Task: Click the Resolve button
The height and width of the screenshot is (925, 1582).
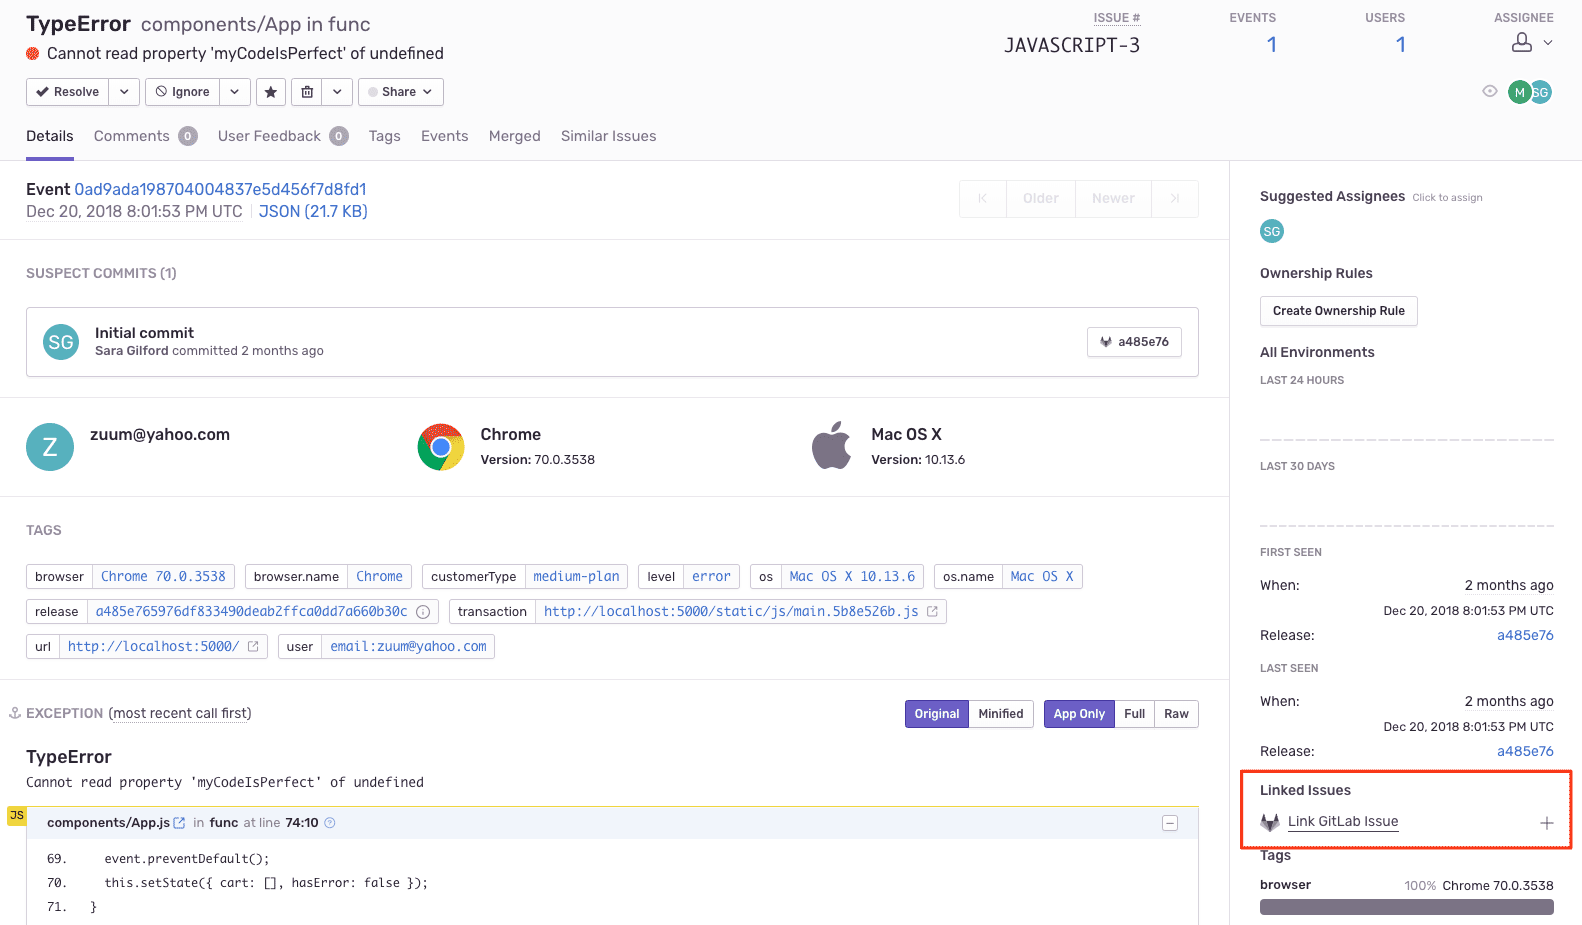Action: [x=68, y=92]
